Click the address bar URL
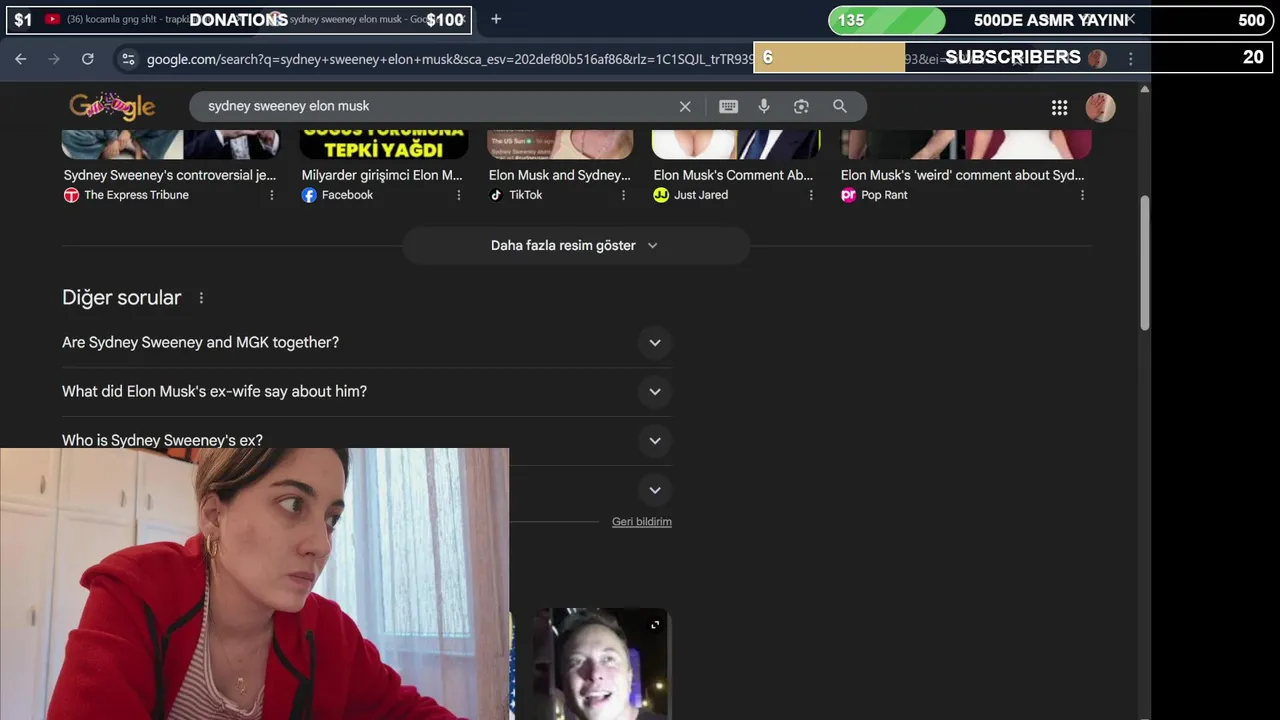This screenshot has width=1280, height=720. click(450, 59)
